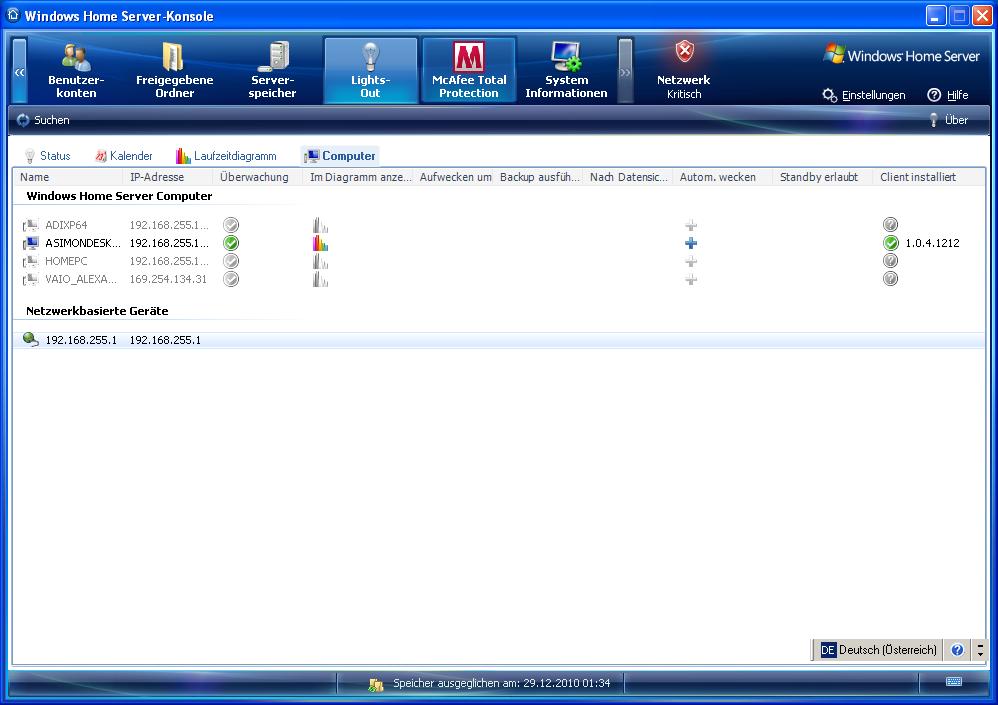Toggle auto wake plus for ADIXP64
This screenshot has width=998, height=705.
click(x=691, y=225)
